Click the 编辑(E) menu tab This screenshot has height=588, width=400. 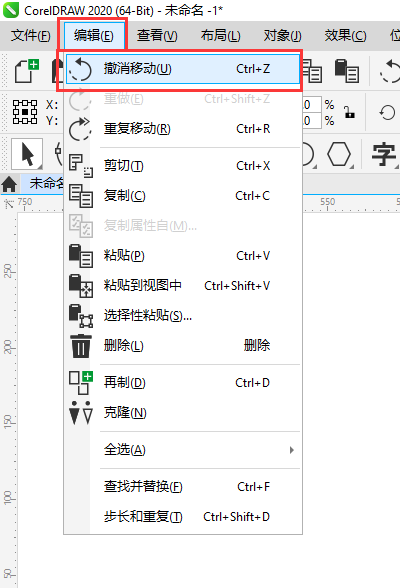[x=94, y=36]
